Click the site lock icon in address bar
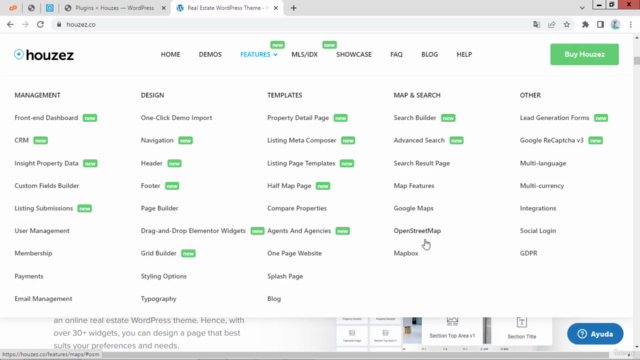 (59, 24)
